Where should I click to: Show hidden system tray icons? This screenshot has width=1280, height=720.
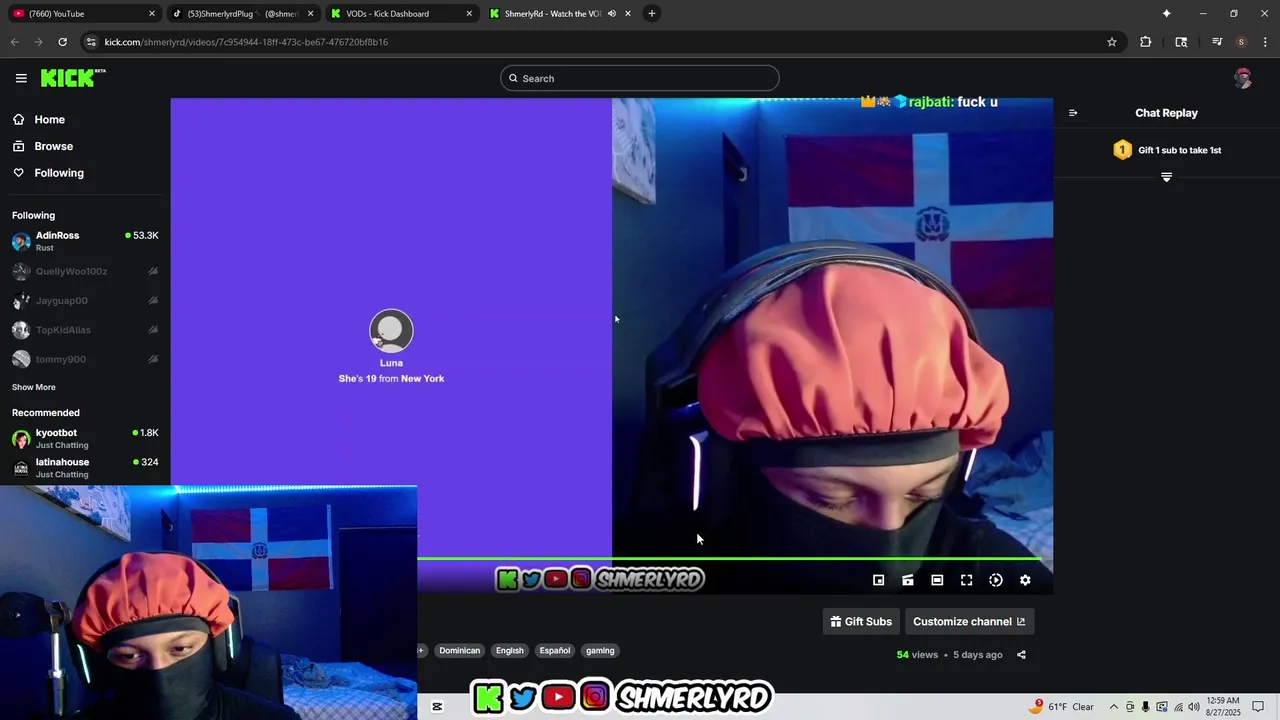(x=1113, y=707)
